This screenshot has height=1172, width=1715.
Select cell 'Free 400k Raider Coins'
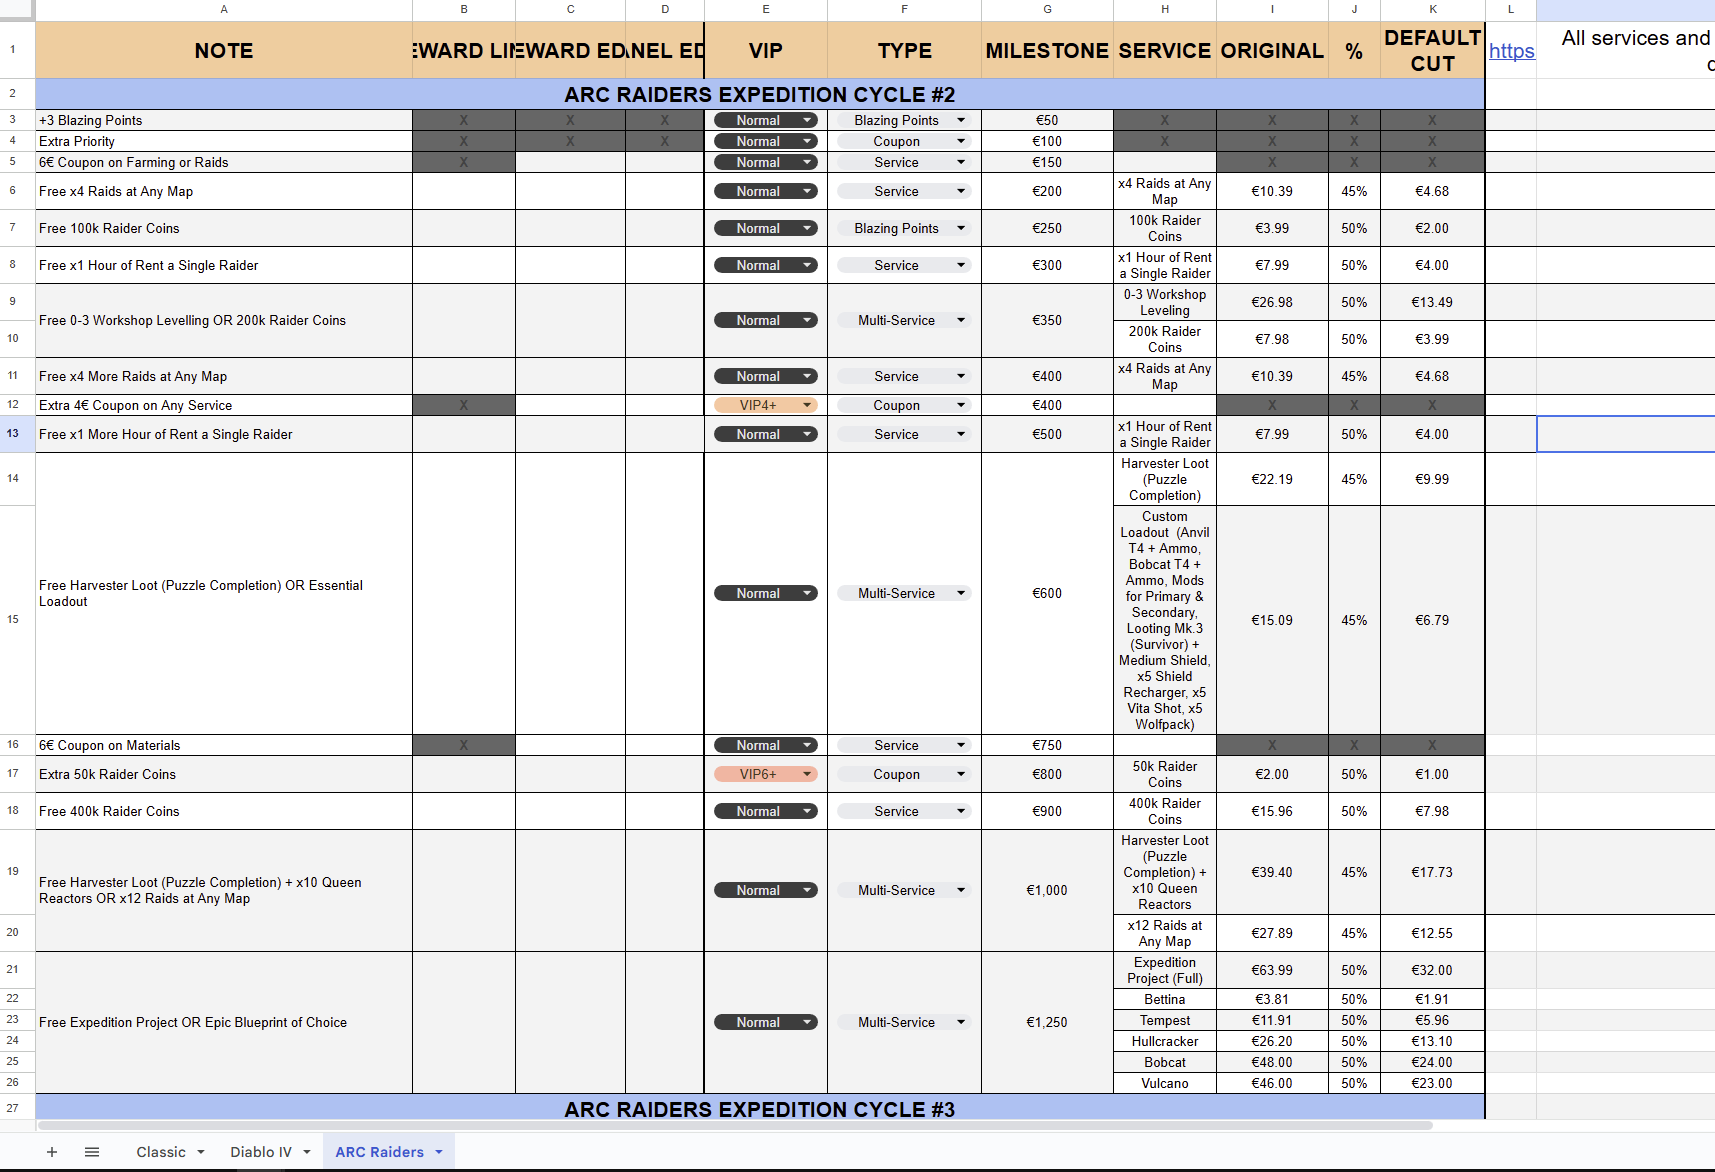(x=224, y=811)
